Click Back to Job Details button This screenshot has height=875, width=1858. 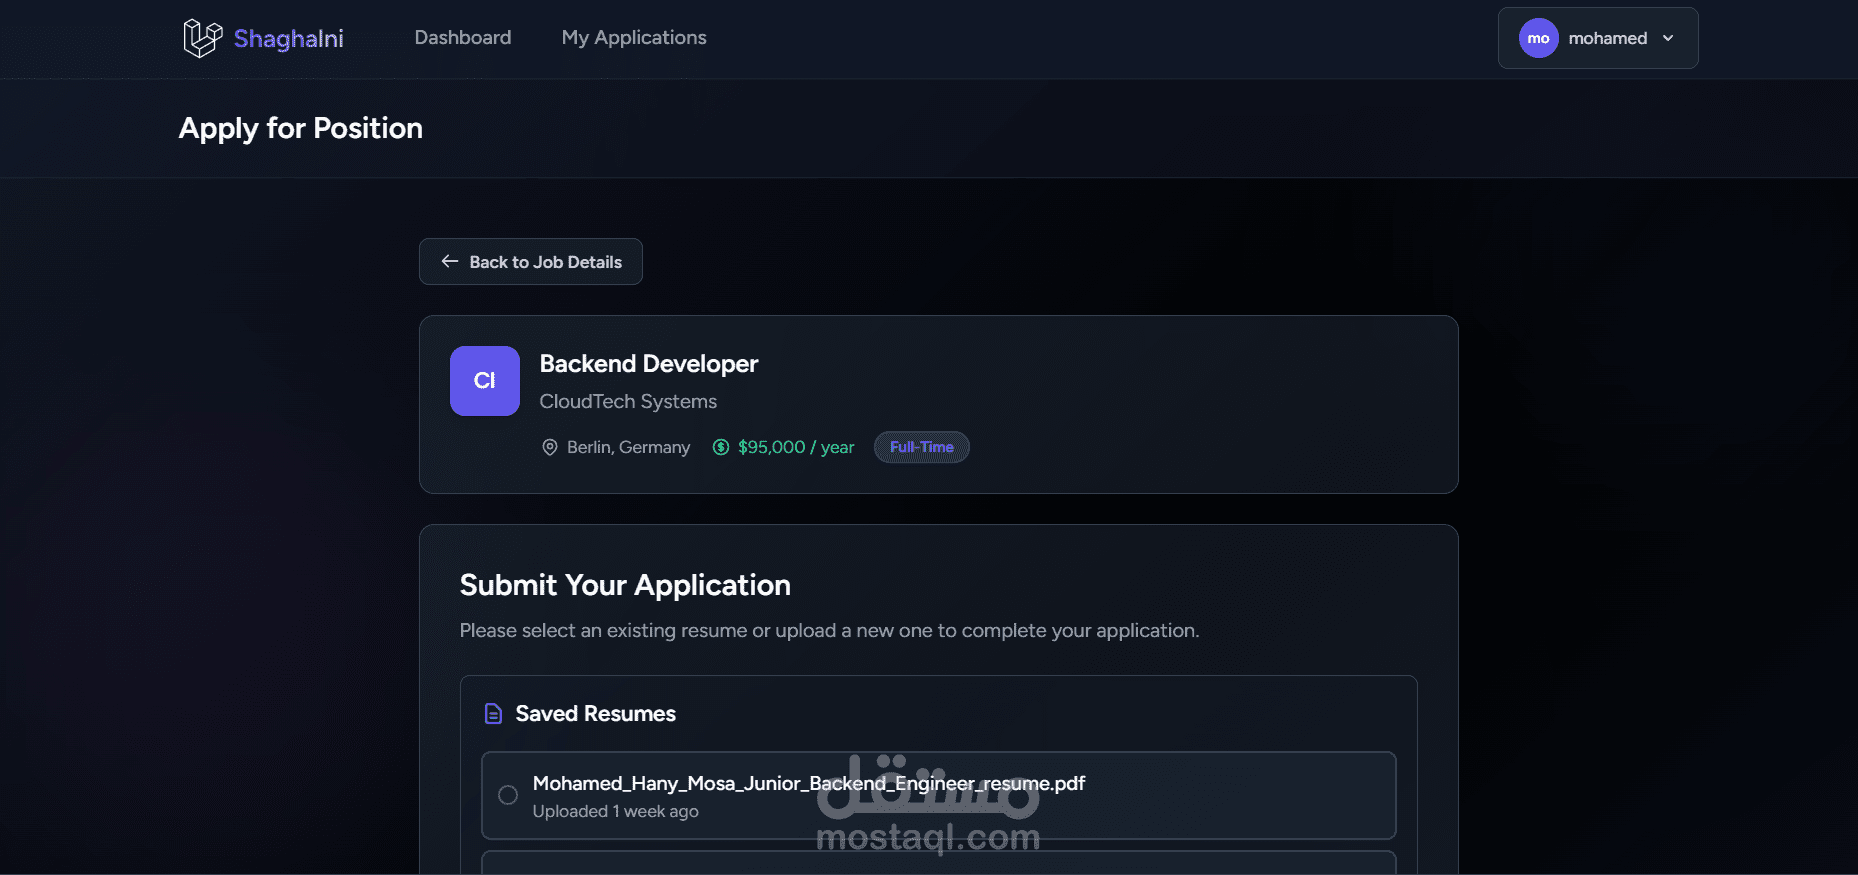coord(531,261)
